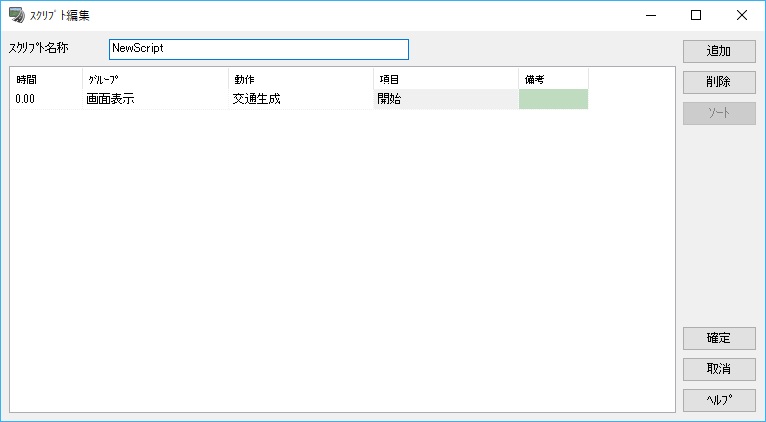Select the green 備考 cell in the first row
This screenshot has width=766, height=422.
pos(553,99)
